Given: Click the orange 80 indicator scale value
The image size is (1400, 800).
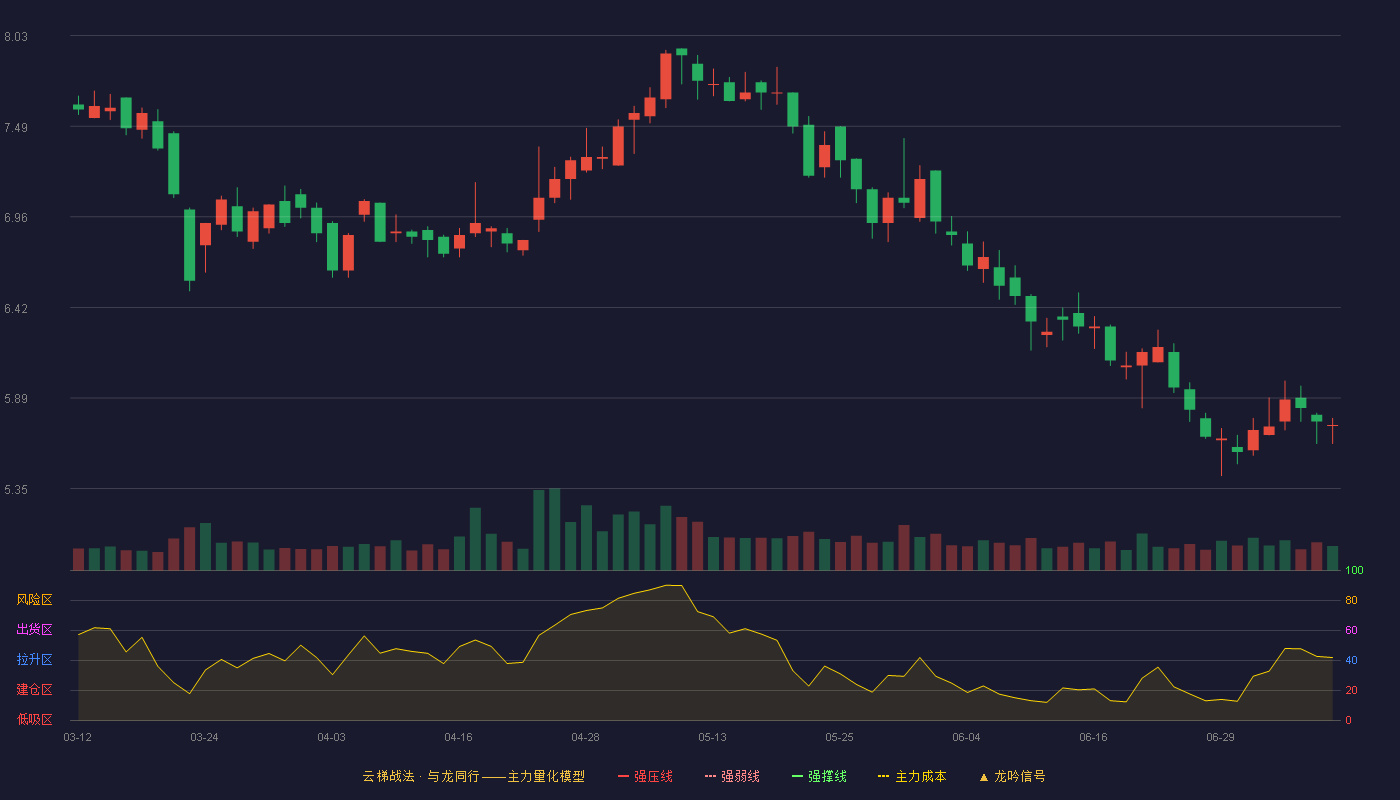Looking at the screenshot, I should [x=1351, y=601].
